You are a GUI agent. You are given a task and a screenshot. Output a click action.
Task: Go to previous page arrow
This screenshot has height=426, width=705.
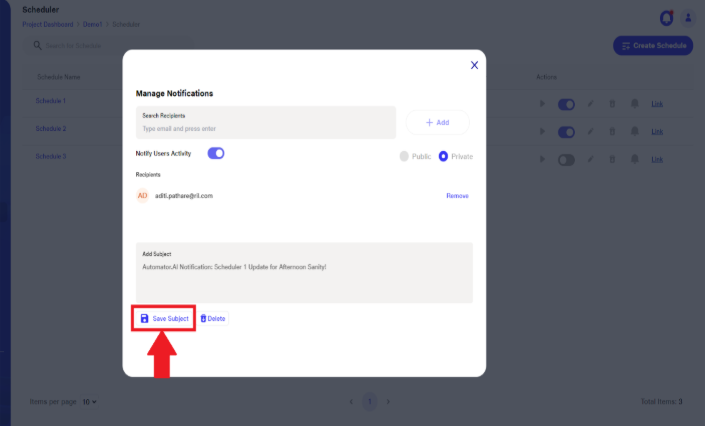351,402
